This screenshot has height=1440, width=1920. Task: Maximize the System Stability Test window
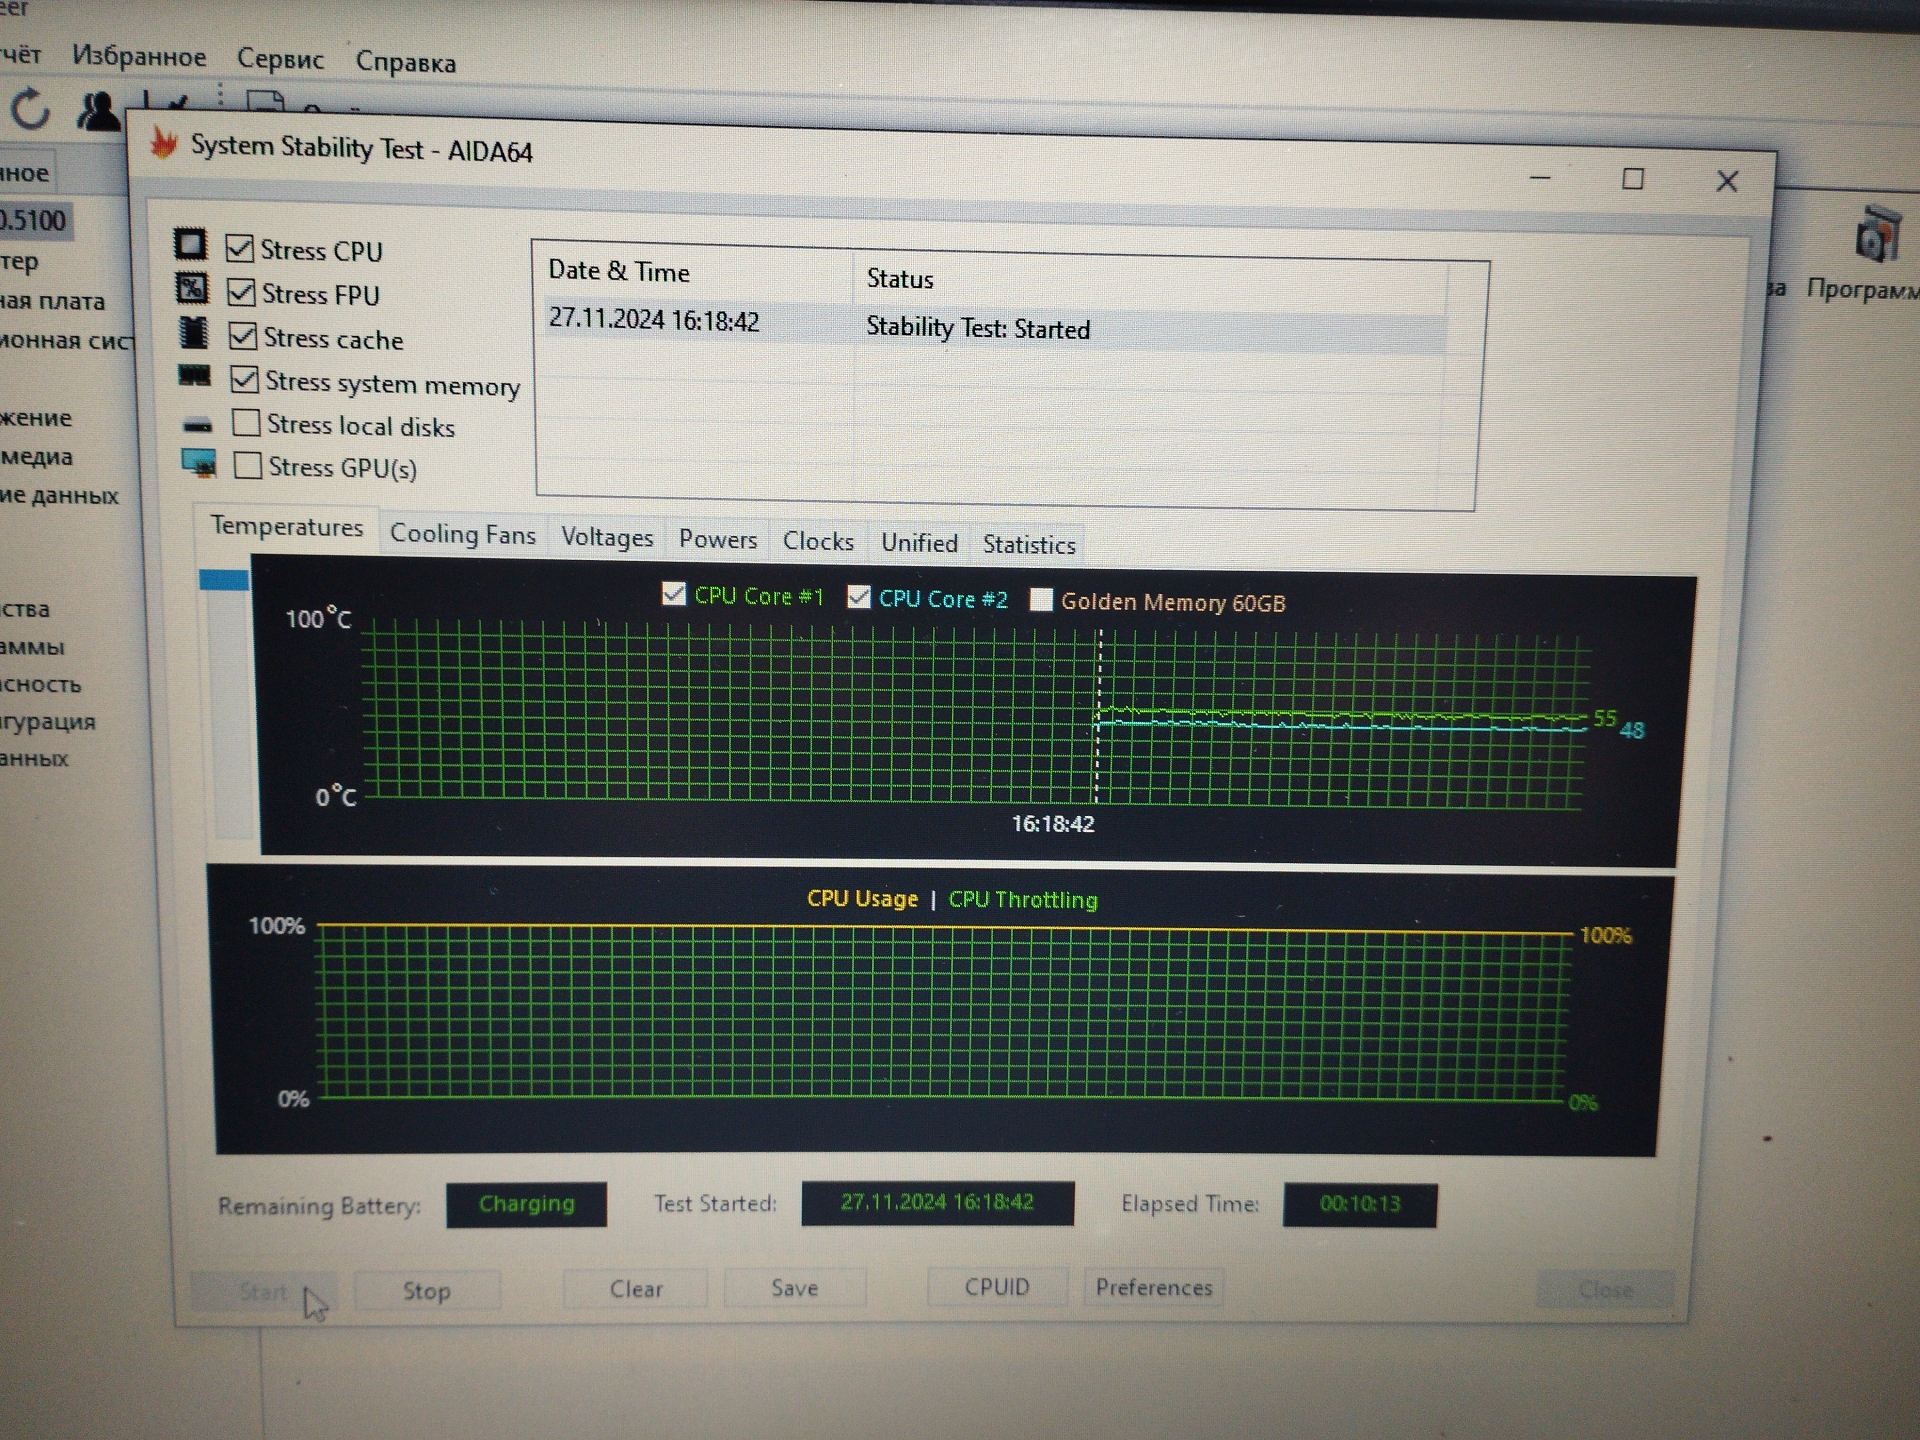pos(1633,179)
